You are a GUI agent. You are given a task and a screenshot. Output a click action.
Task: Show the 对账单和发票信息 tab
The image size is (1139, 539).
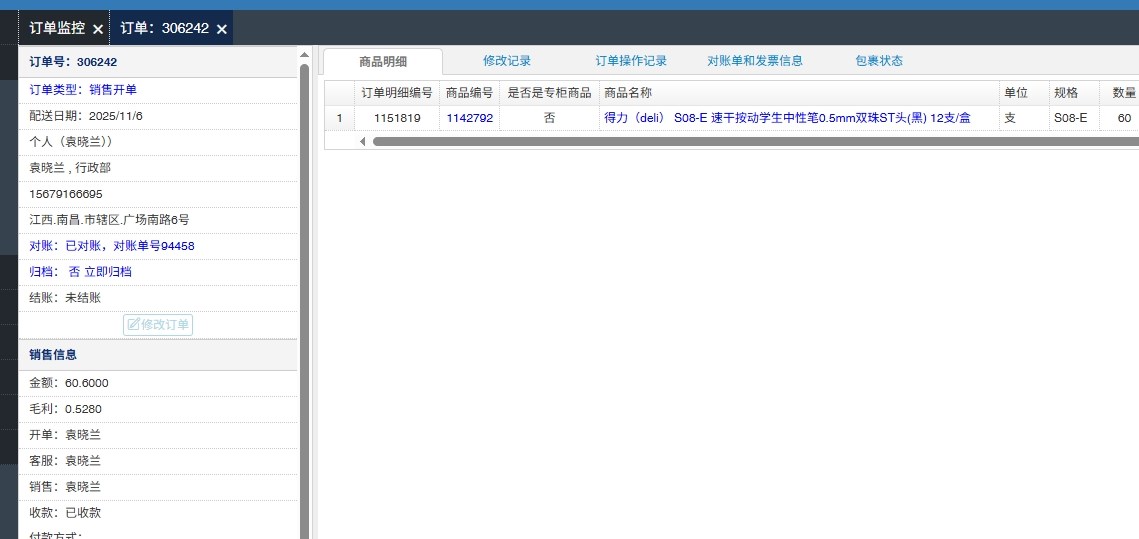click(x=754, y=61)
